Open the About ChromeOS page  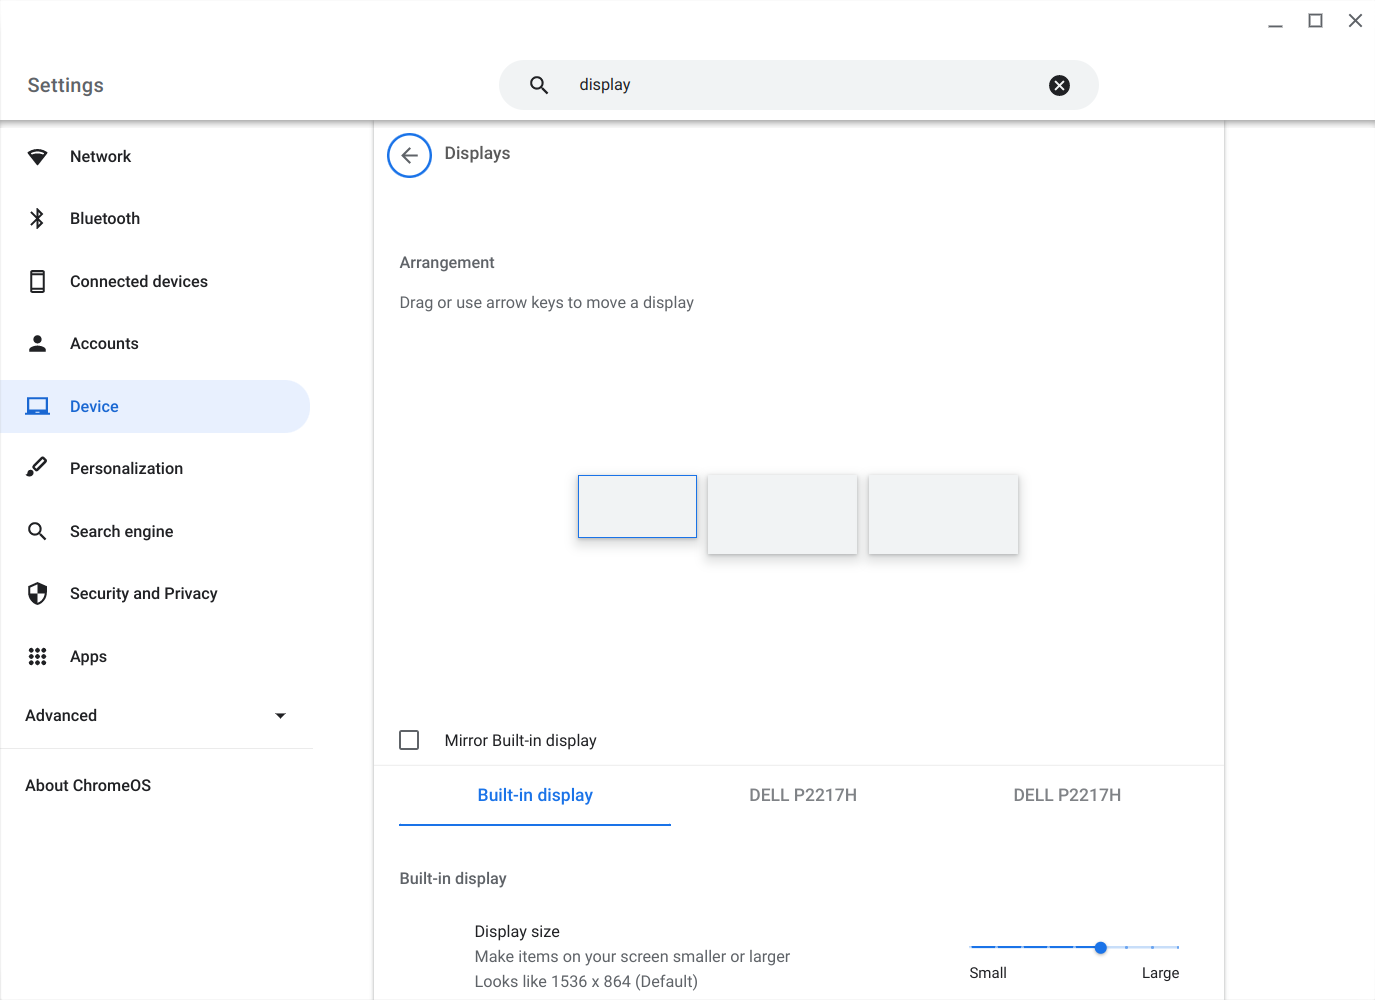tap(88, 786)
